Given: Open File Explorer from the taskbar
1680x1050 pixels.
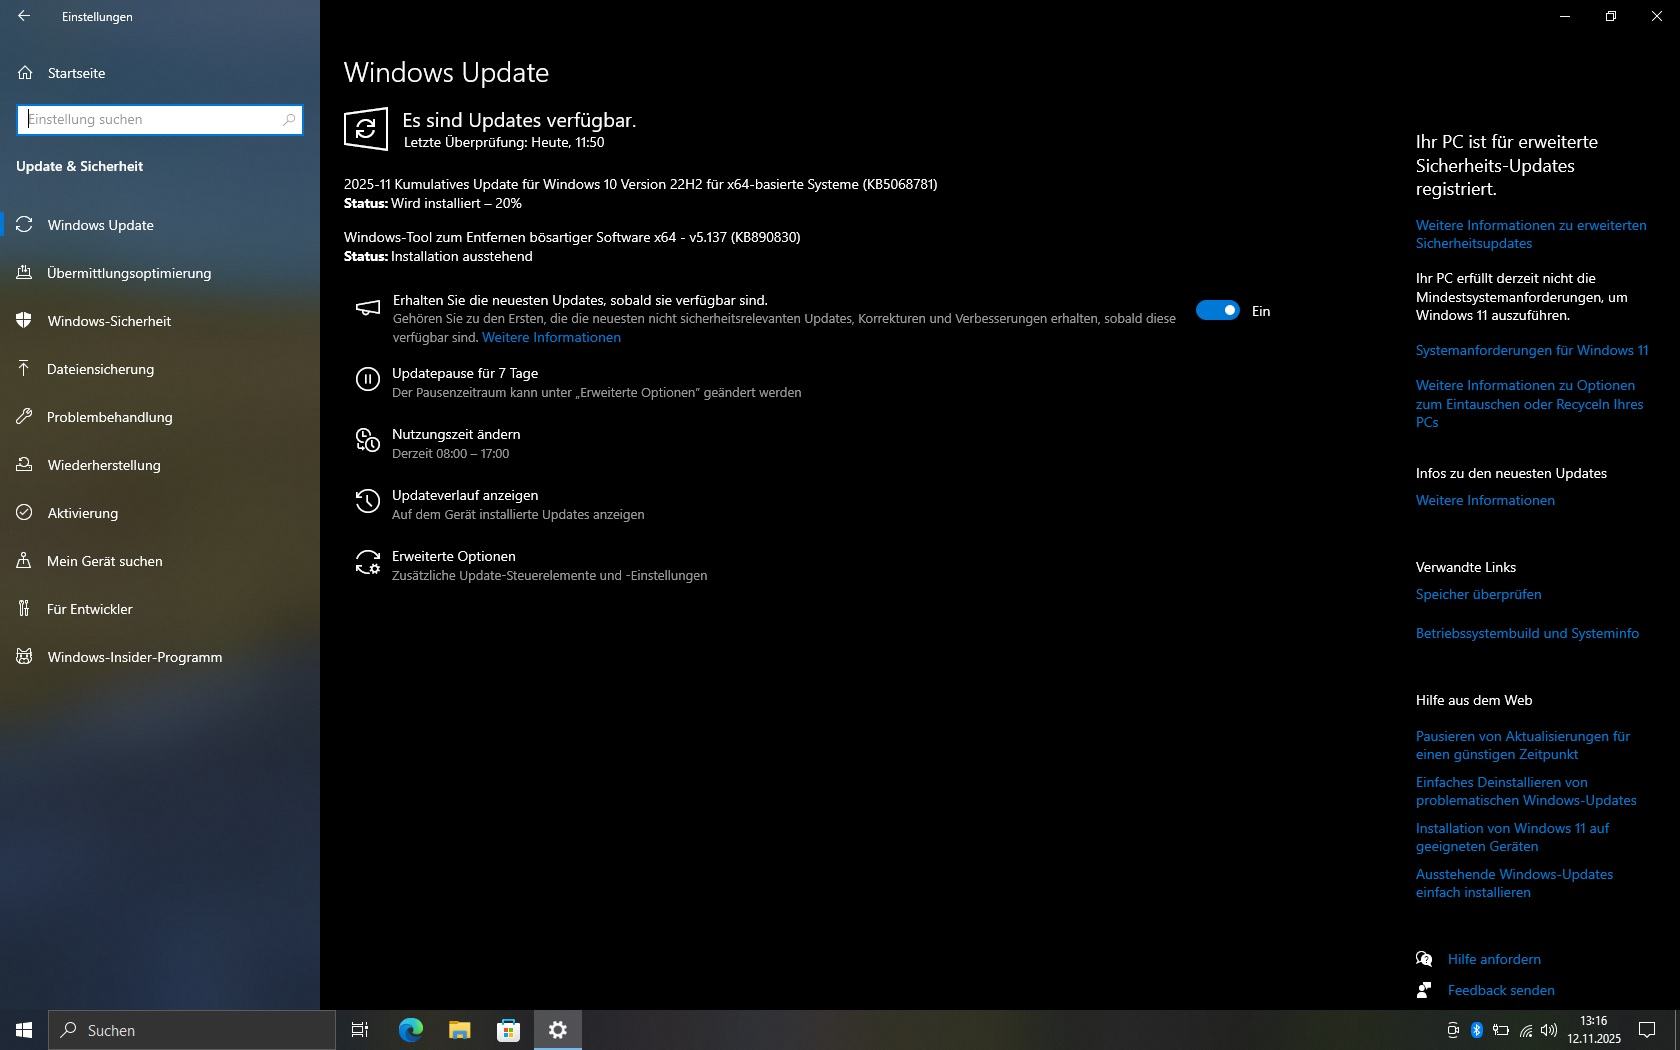Looking at the screenshot, I should 459,1030.
